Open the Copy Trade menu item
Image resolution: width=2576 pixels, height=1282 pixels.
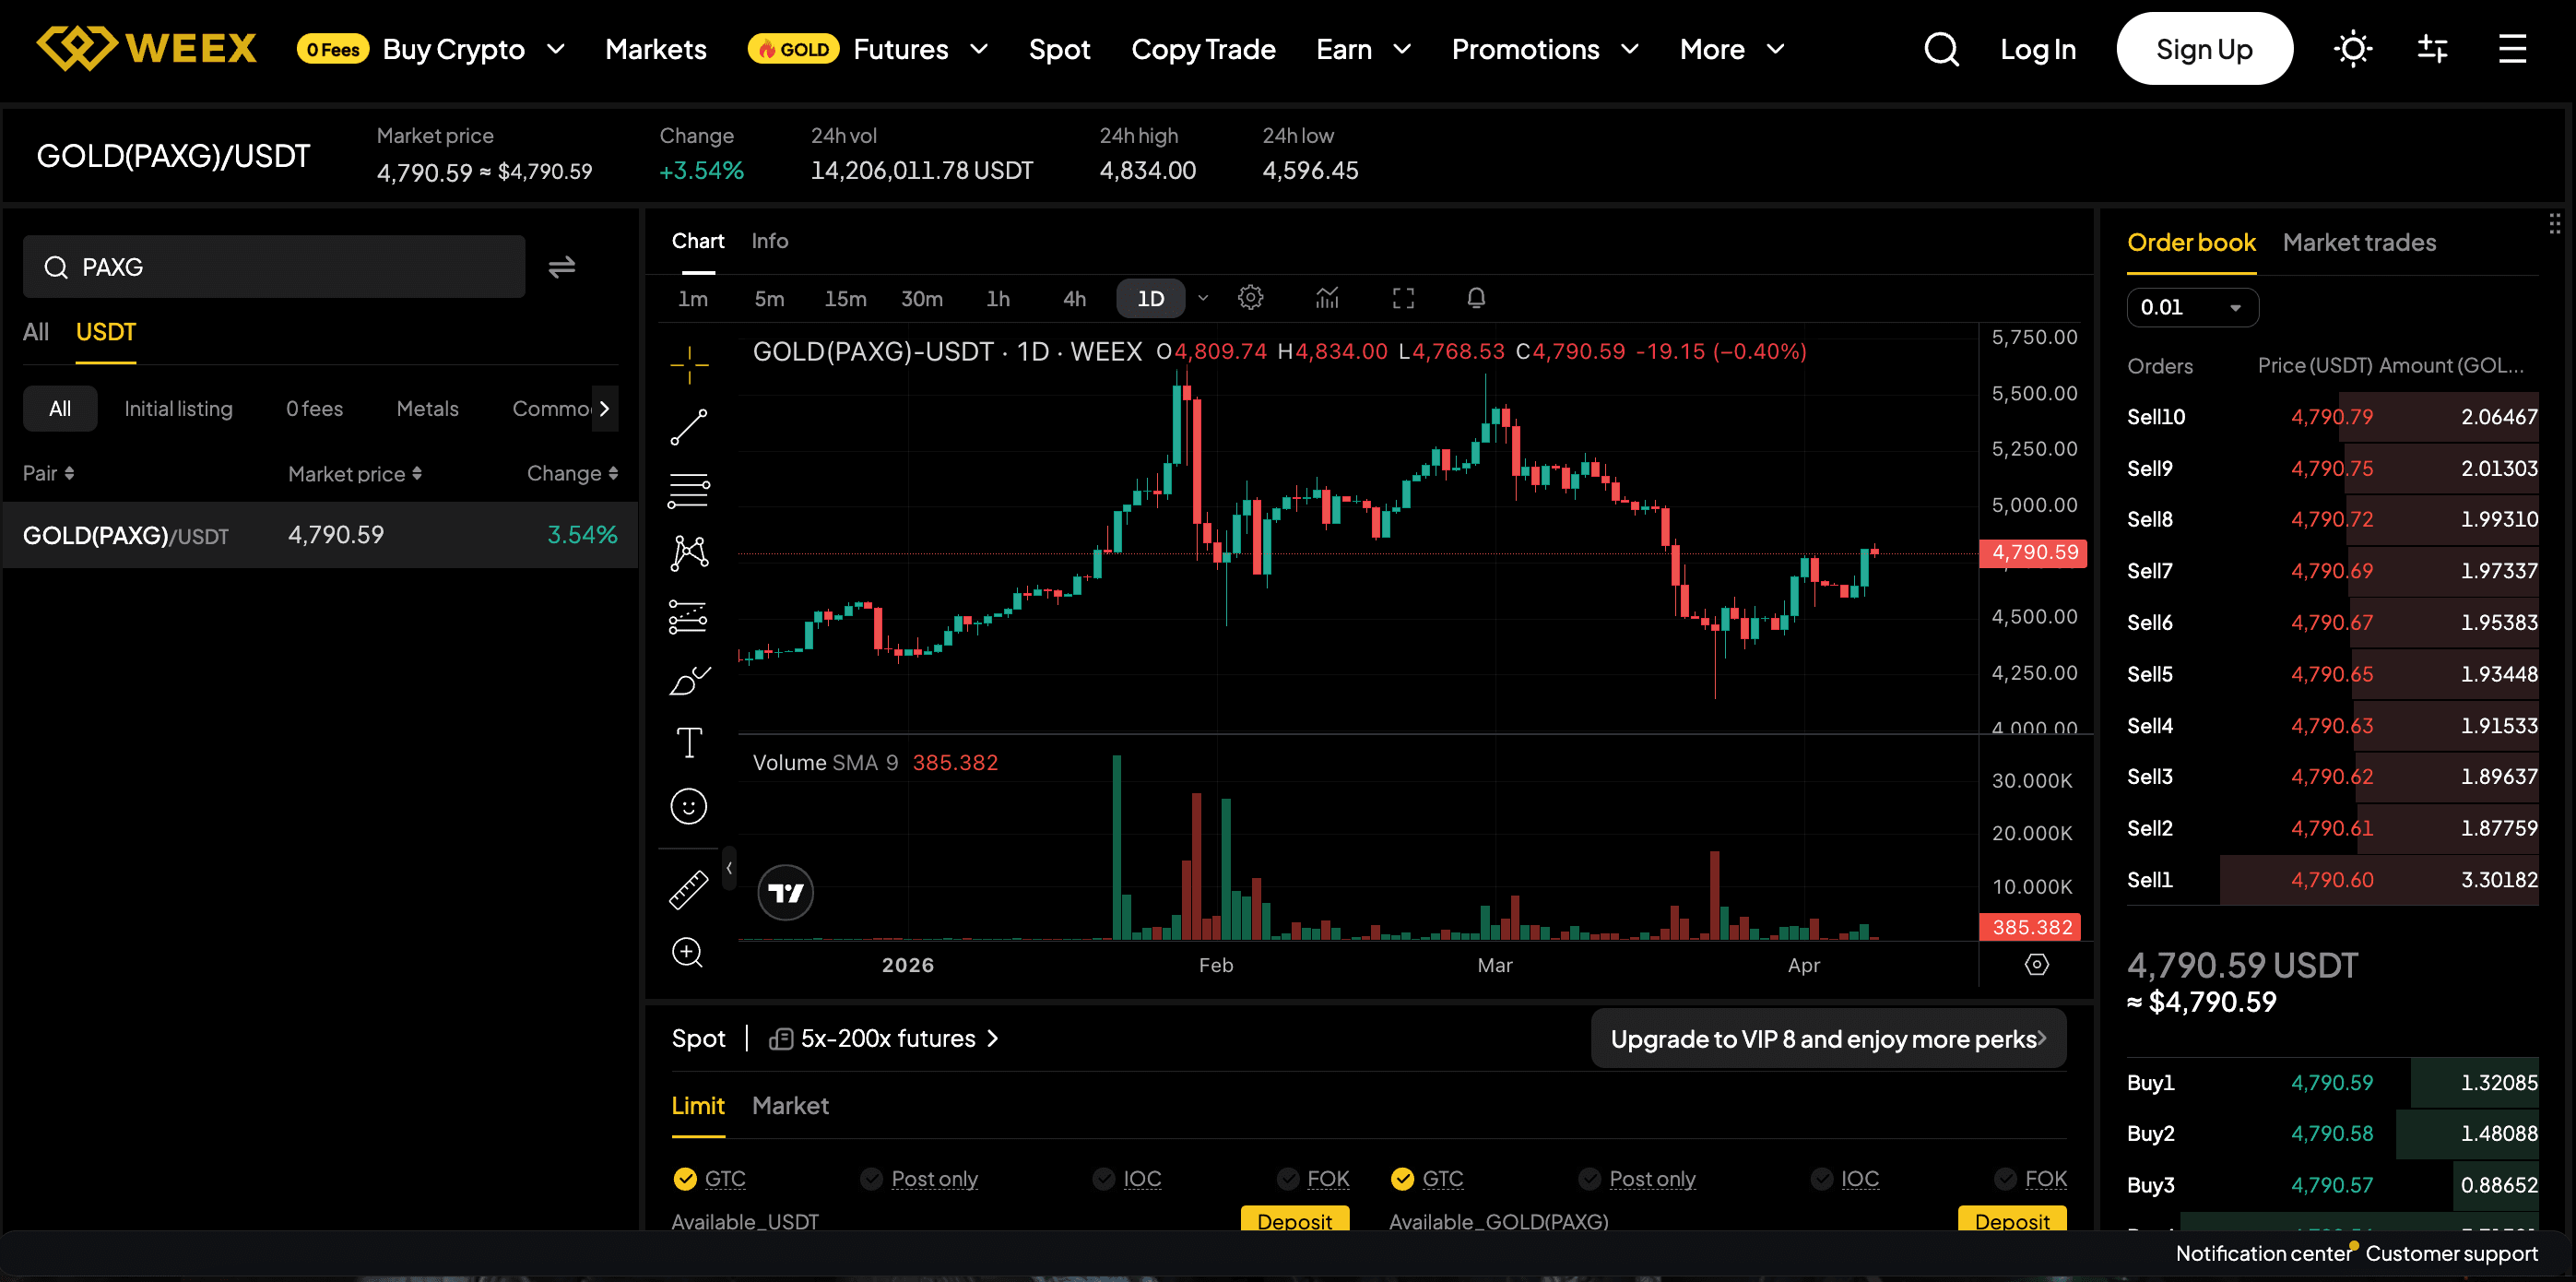(x=1203, y=49)
